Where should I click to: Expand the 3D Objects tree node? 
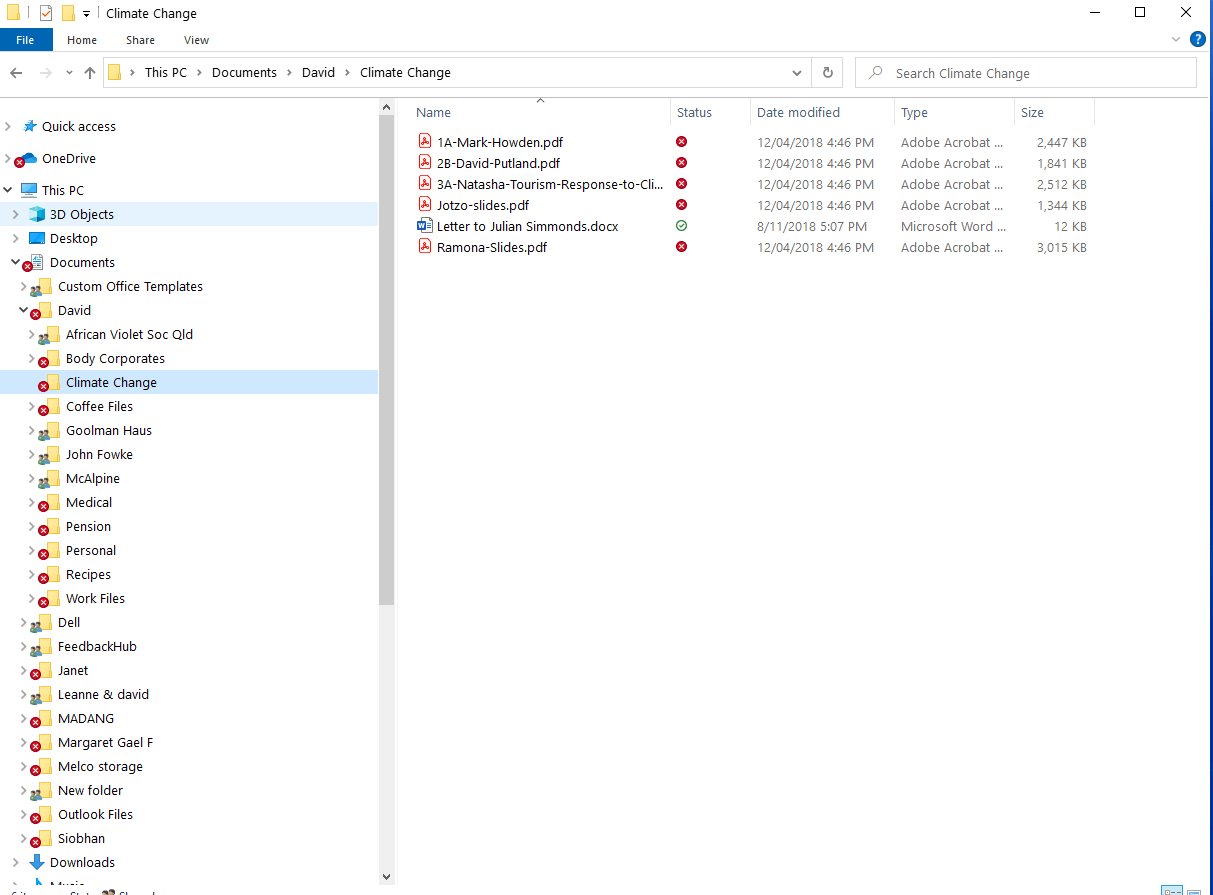[x=16, y=214]
